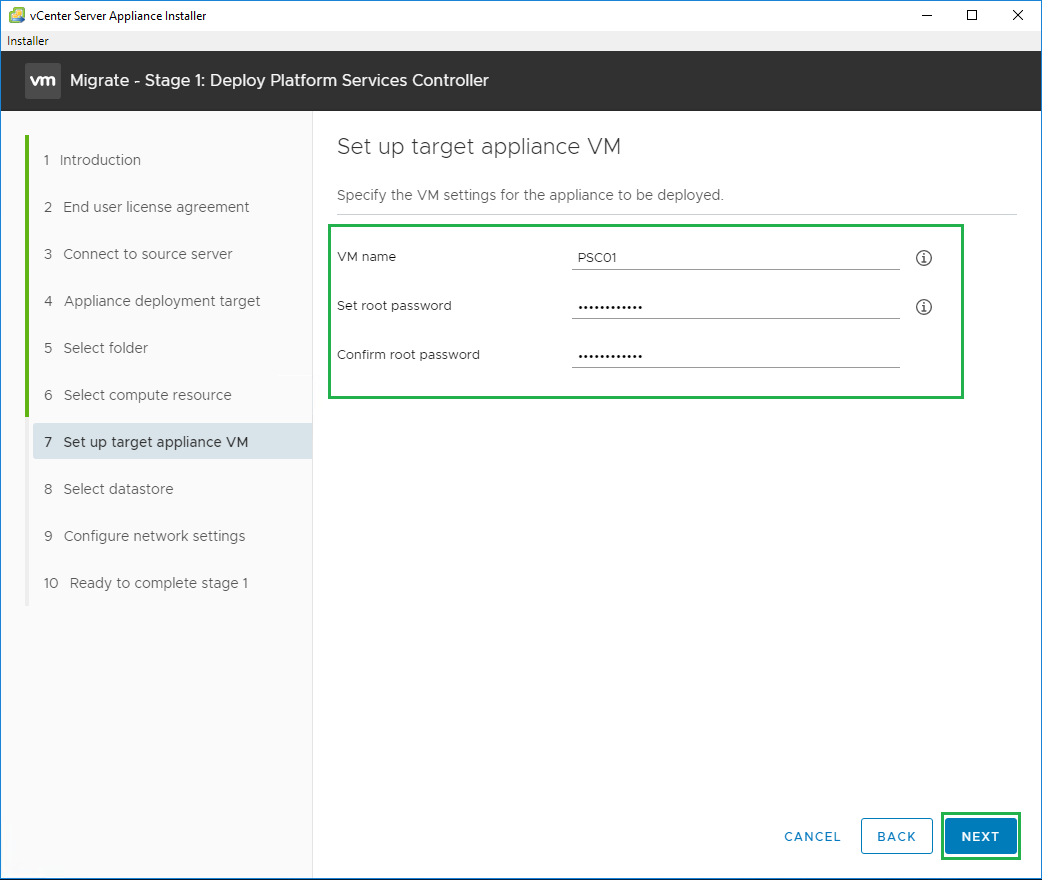This screenshot has height=880, width=1042.
Task: Click the CANCEL link
Action: tap(812, 837)
